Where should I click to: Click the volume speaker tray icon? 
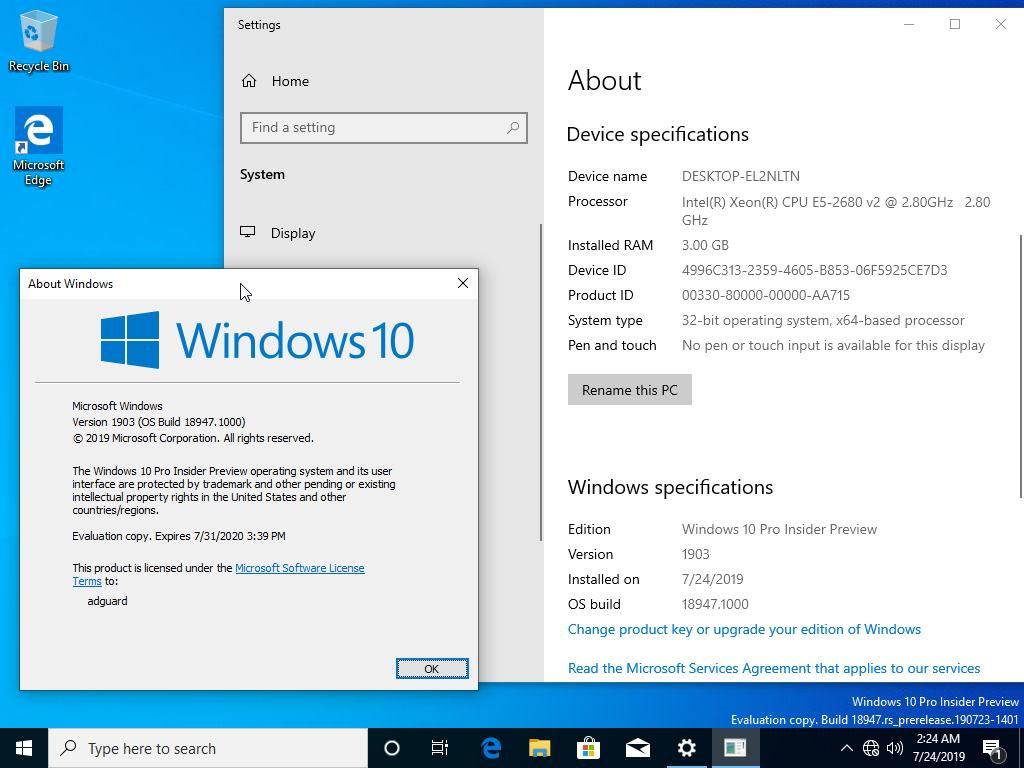pyautogui.click(x=895, y=748)
